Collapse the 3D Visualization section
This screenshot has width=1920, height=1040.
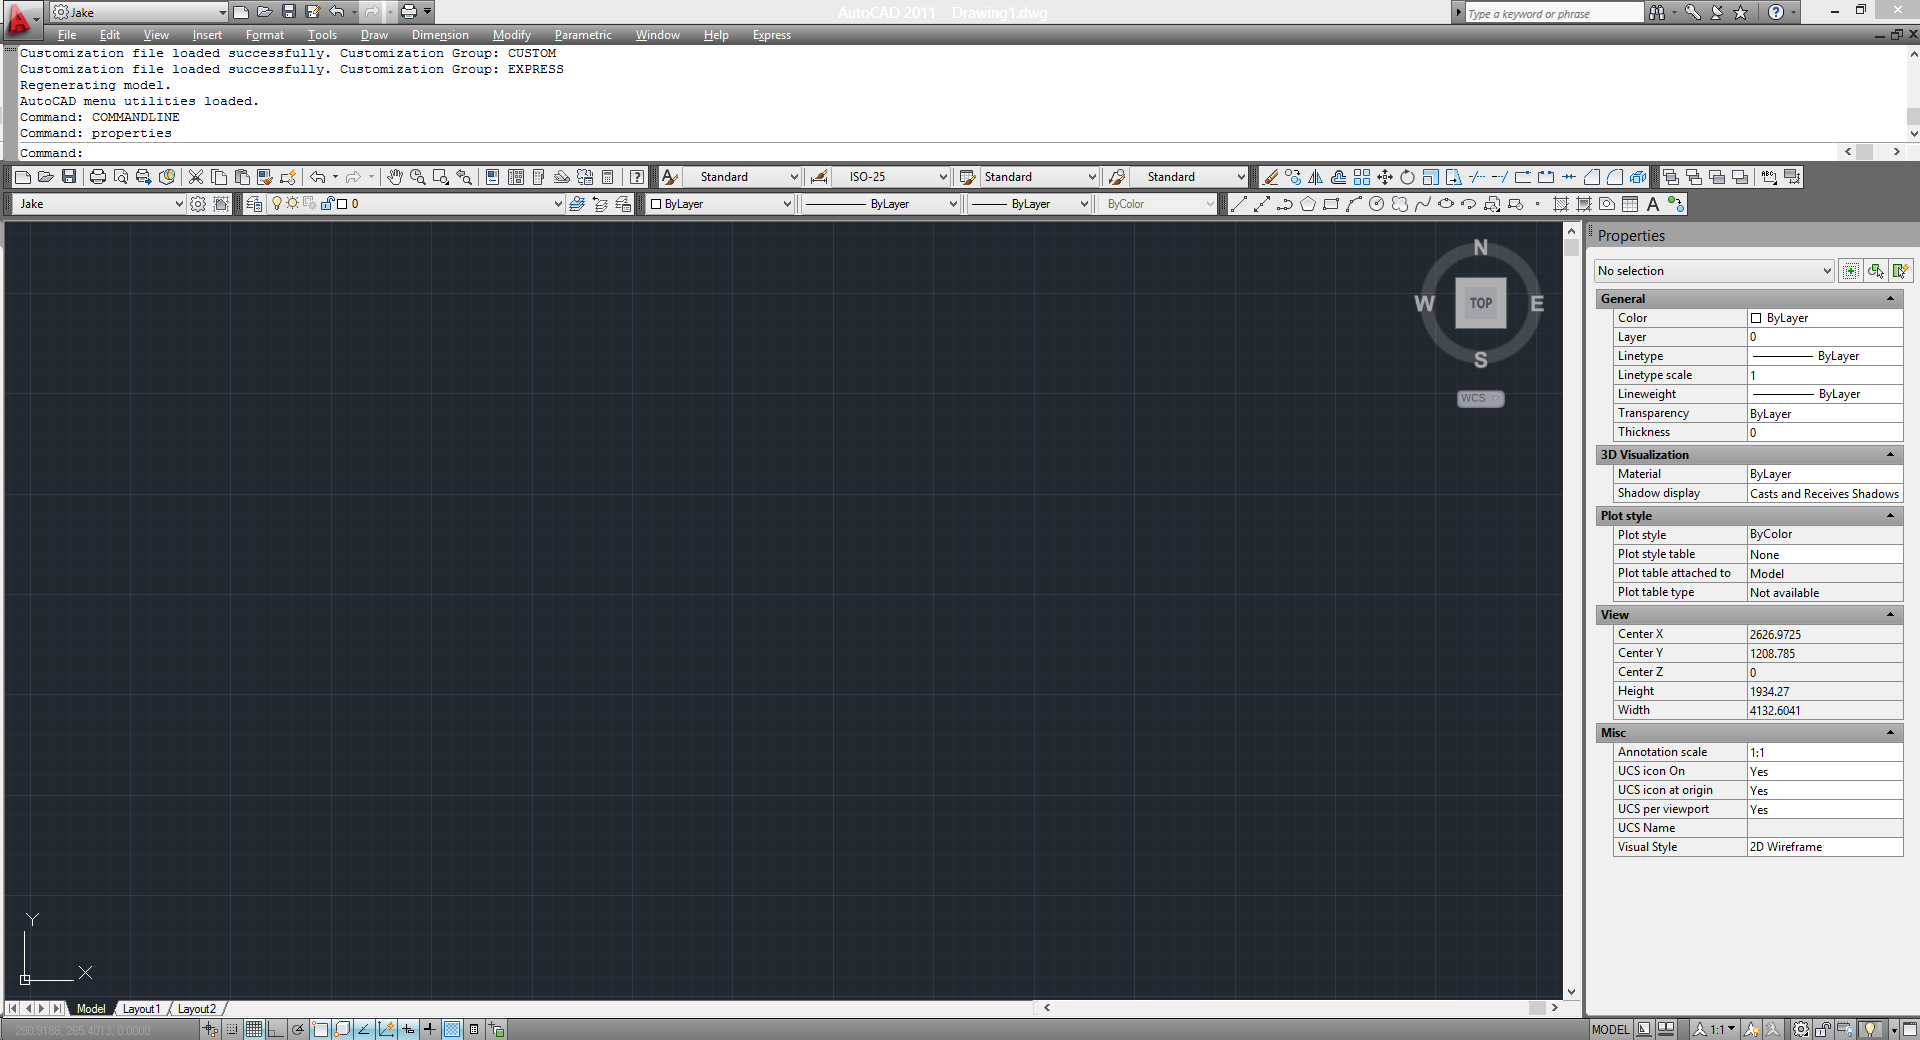[1889, 455]
